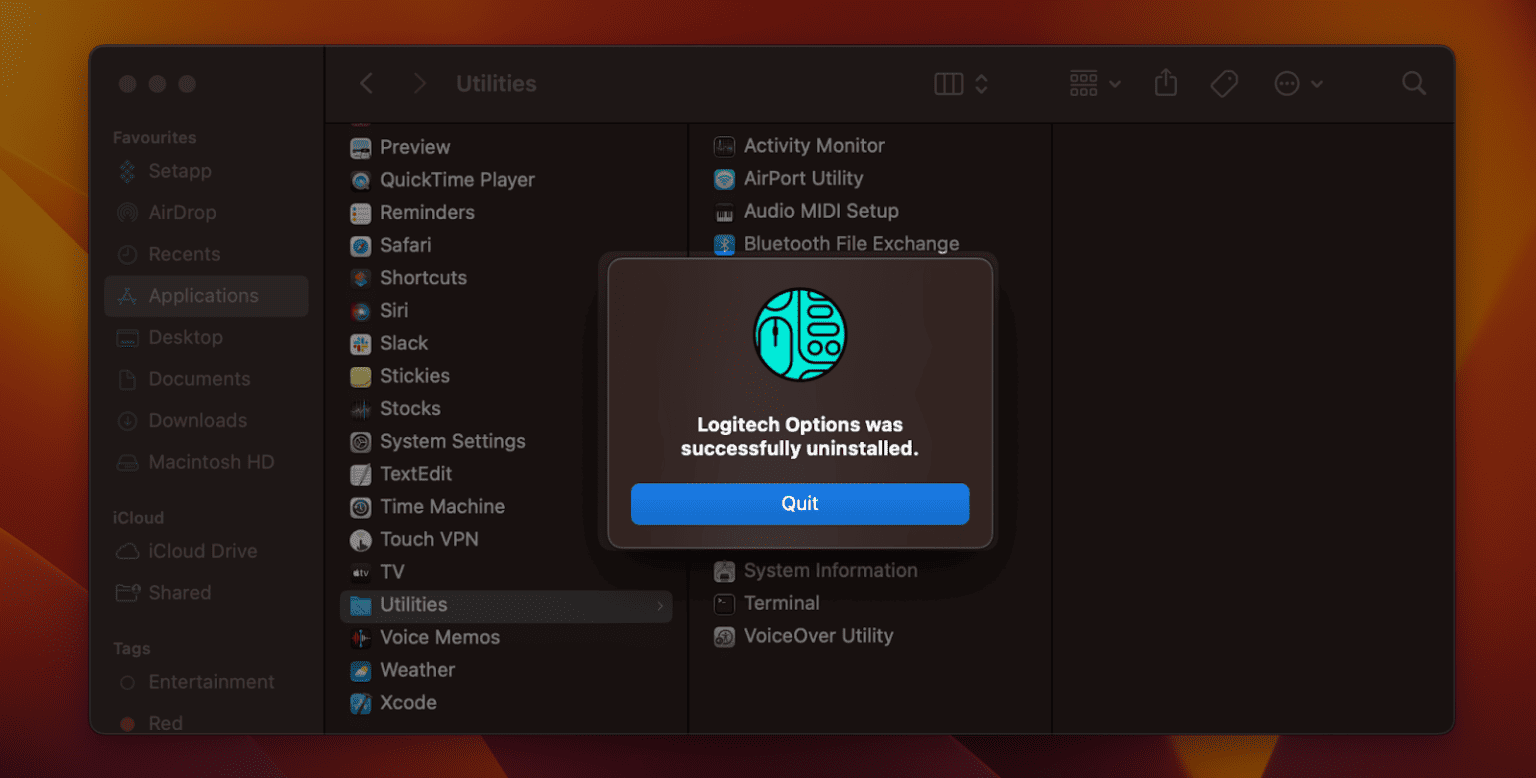Click the Share icon in toolbar
Image resolution: width=1536 pixels, height=778 pixels.
point(1165,84)
